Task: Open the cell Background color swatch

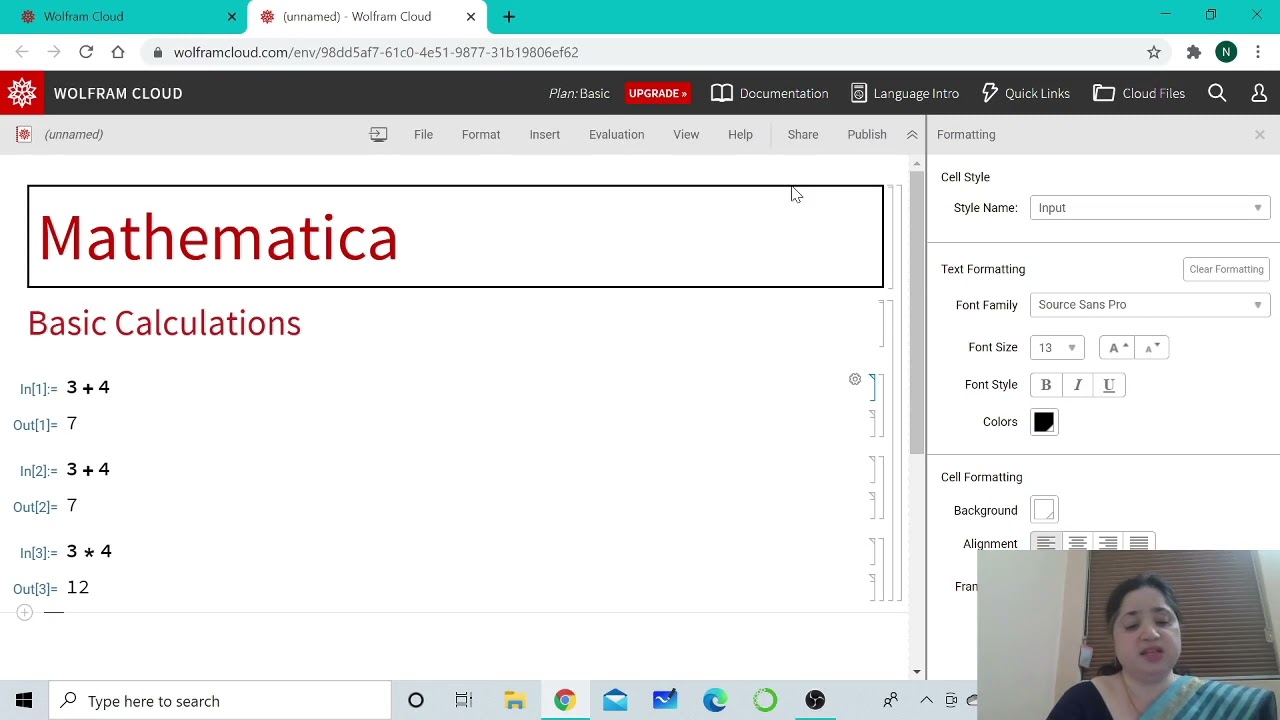Action: tap(1044, 510)
